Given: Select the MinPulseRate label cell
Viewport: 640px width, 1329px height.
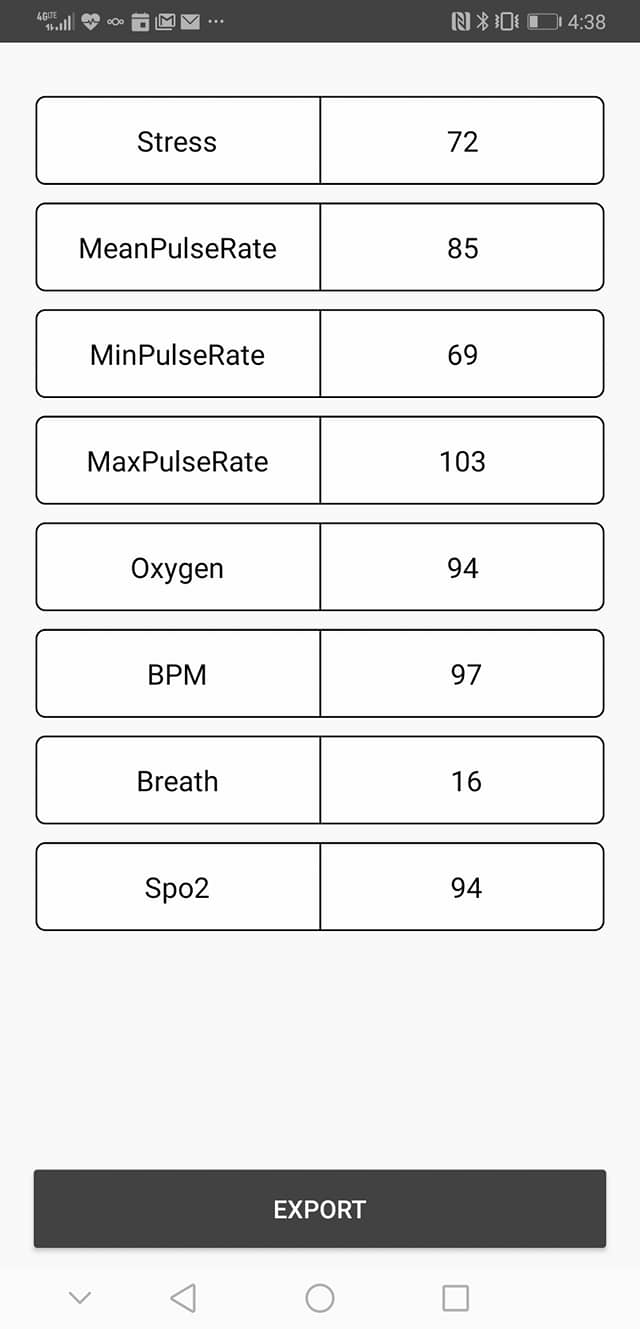Looking at the screenshot, I should coord(178,355).
